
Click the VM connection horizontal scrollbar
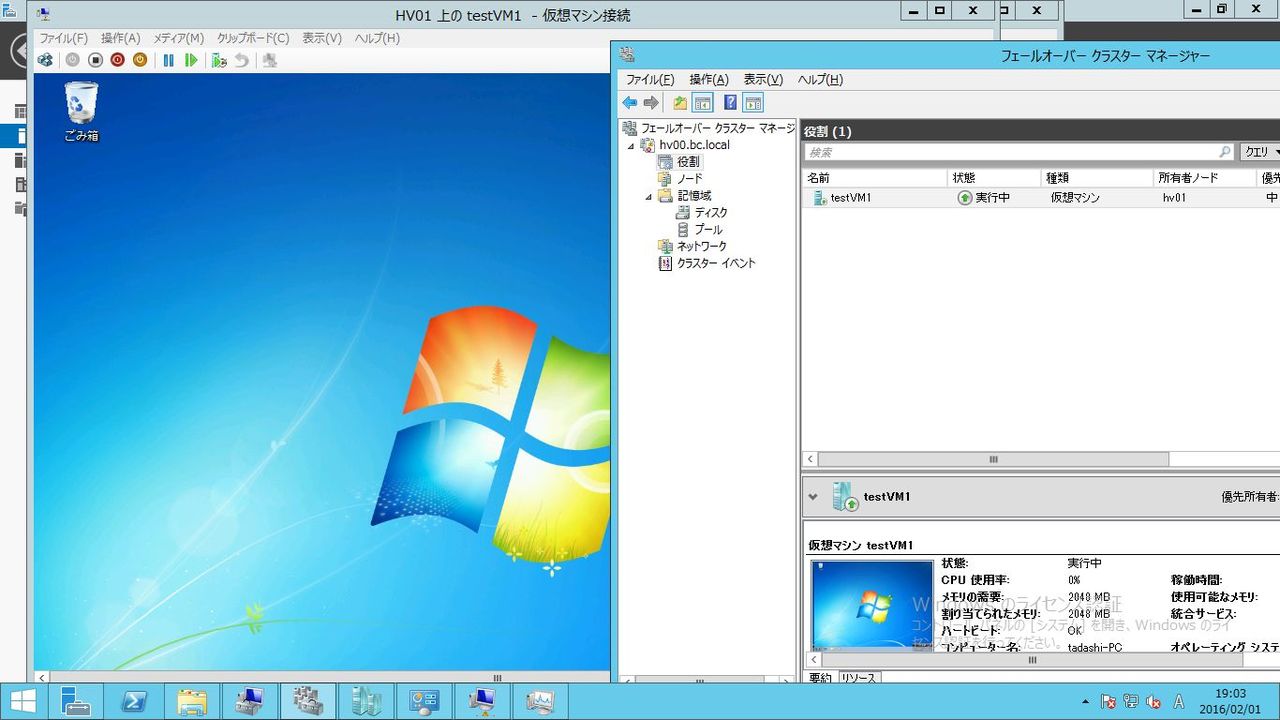(x=322, y=677)
